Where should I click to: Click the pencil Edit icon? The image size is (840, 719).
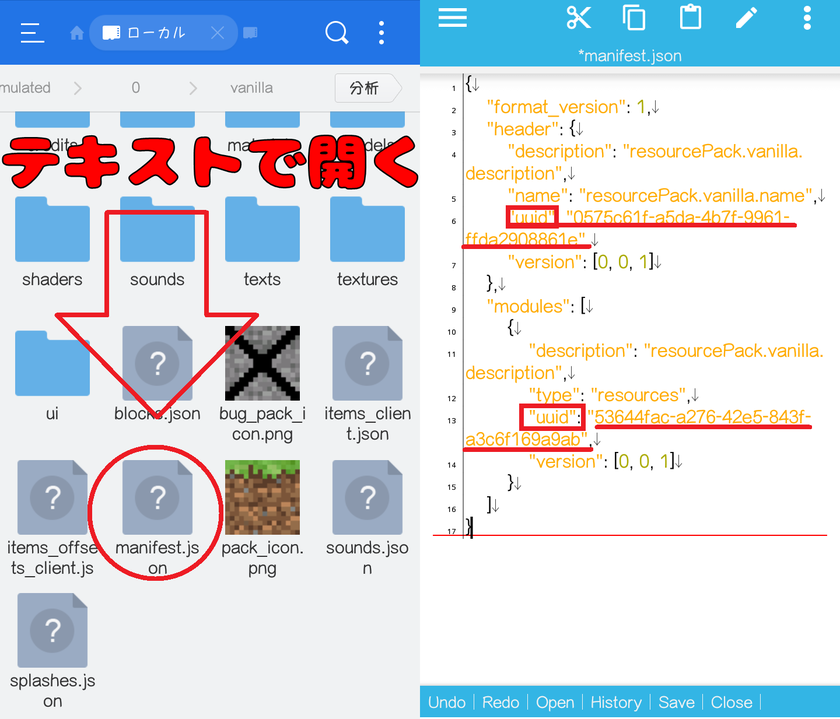[746, 18]
